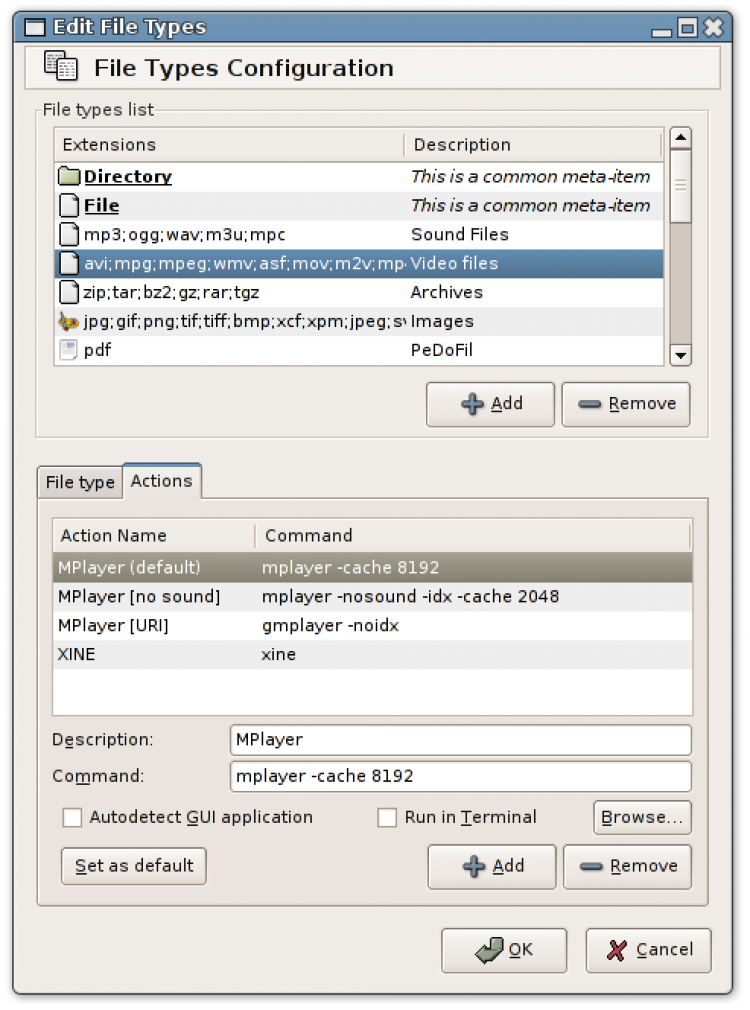Click the Directory folder icon

tap(68, 177)
